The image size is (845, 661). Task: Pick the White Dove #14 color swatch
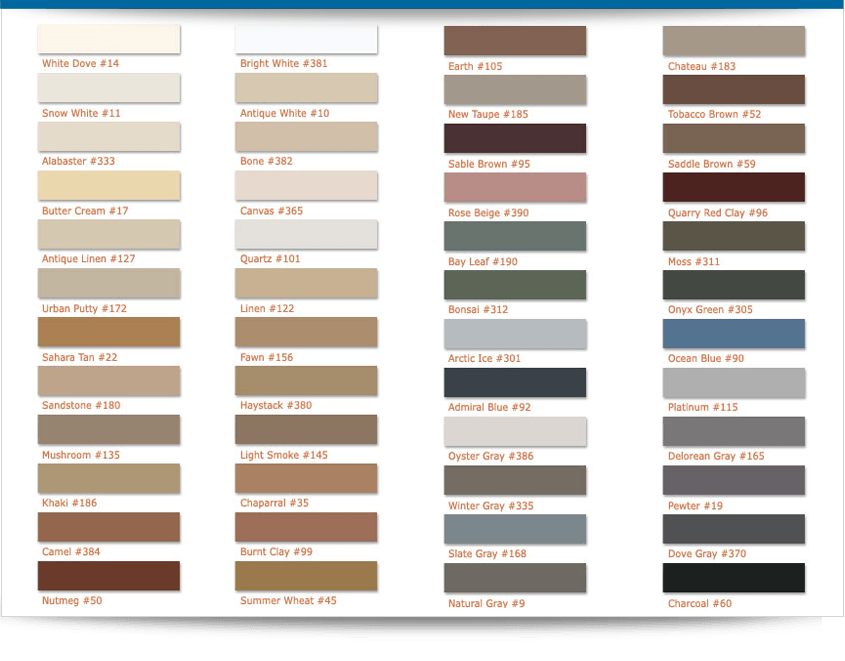click(x=109, y=39)
